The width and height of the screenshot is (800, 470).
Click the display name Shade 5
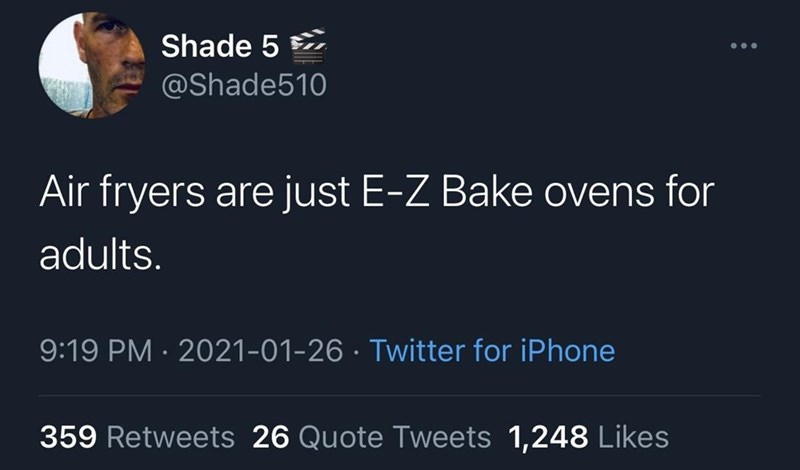(x=218, y=47)
